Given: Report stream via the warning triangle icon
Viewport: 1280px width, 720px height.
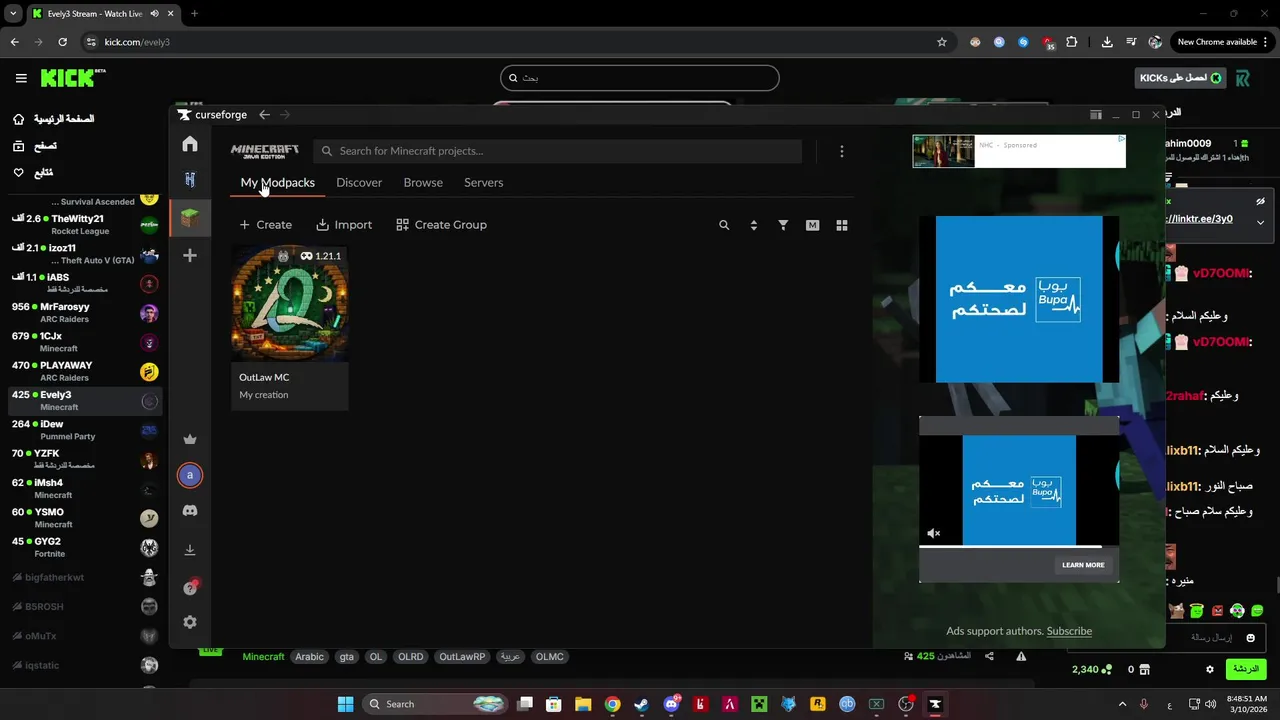Looking at the screenshot, I should (x=1021, y=657).
